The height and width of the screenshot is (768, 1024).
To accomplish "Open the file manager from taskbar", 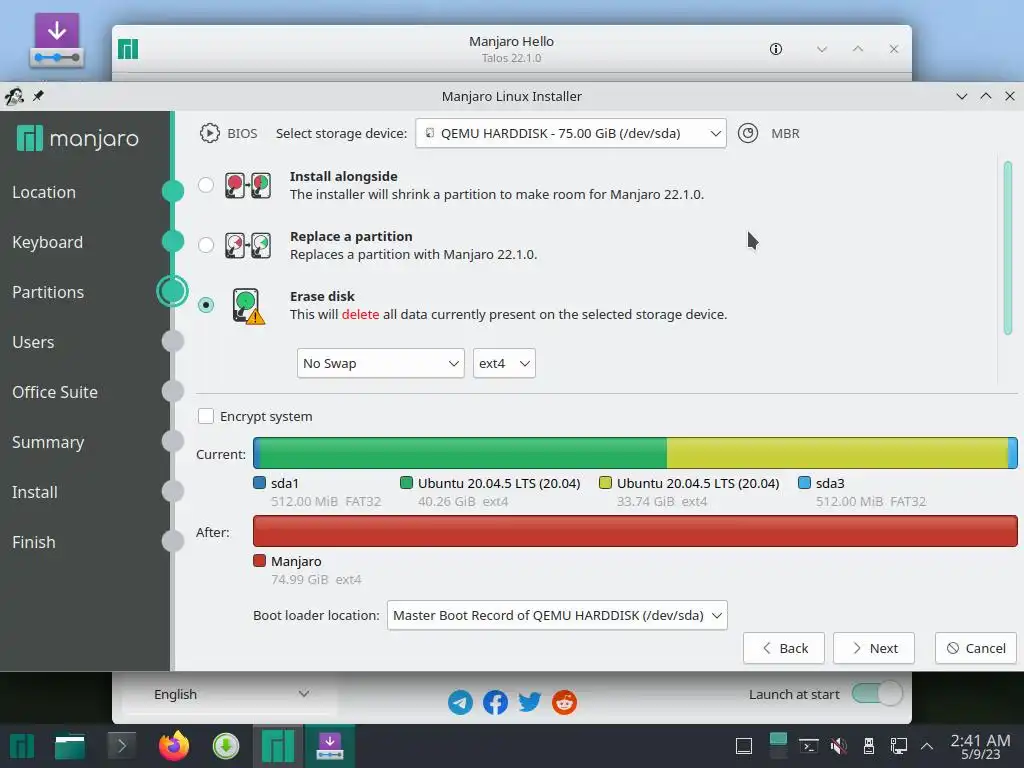I will pos(70,746).
